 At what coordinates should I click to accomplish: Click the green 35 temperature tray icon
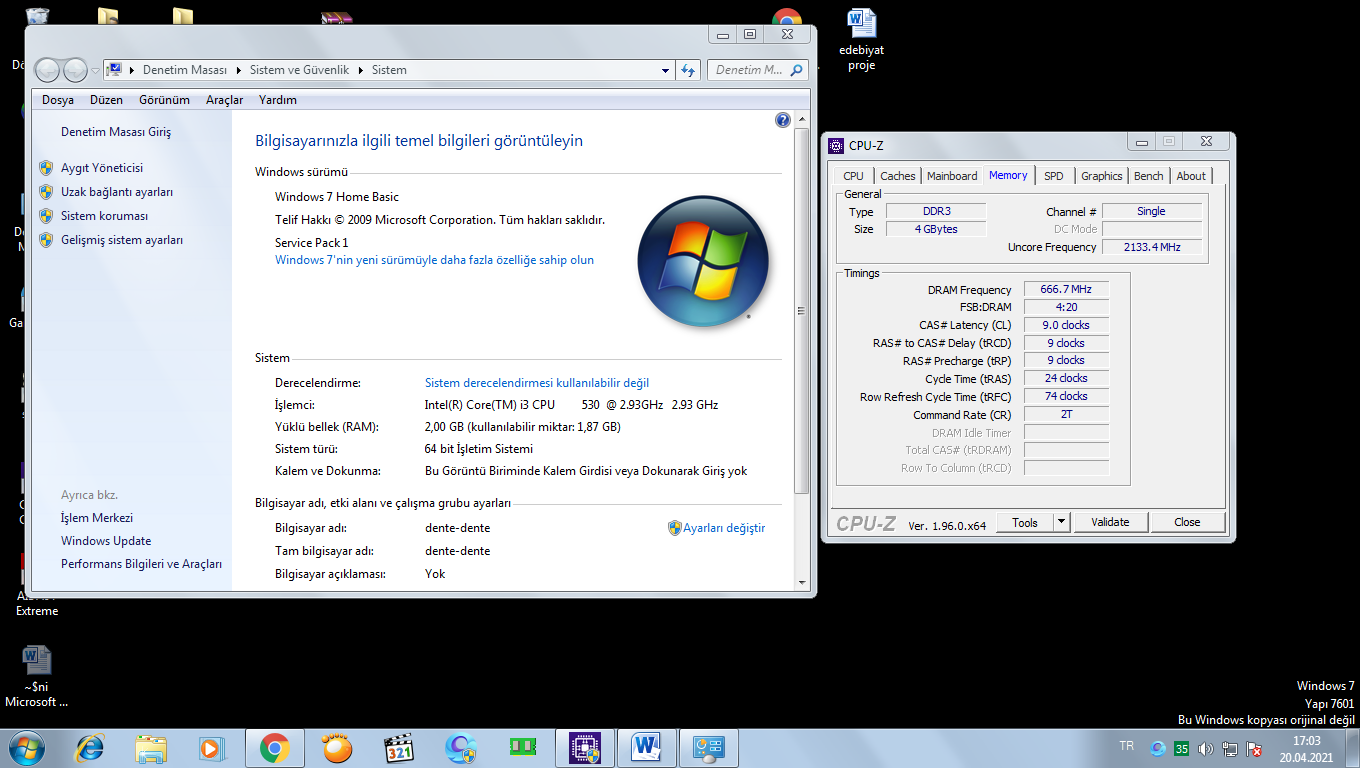pyautogui.click(x=1182, y=749)
